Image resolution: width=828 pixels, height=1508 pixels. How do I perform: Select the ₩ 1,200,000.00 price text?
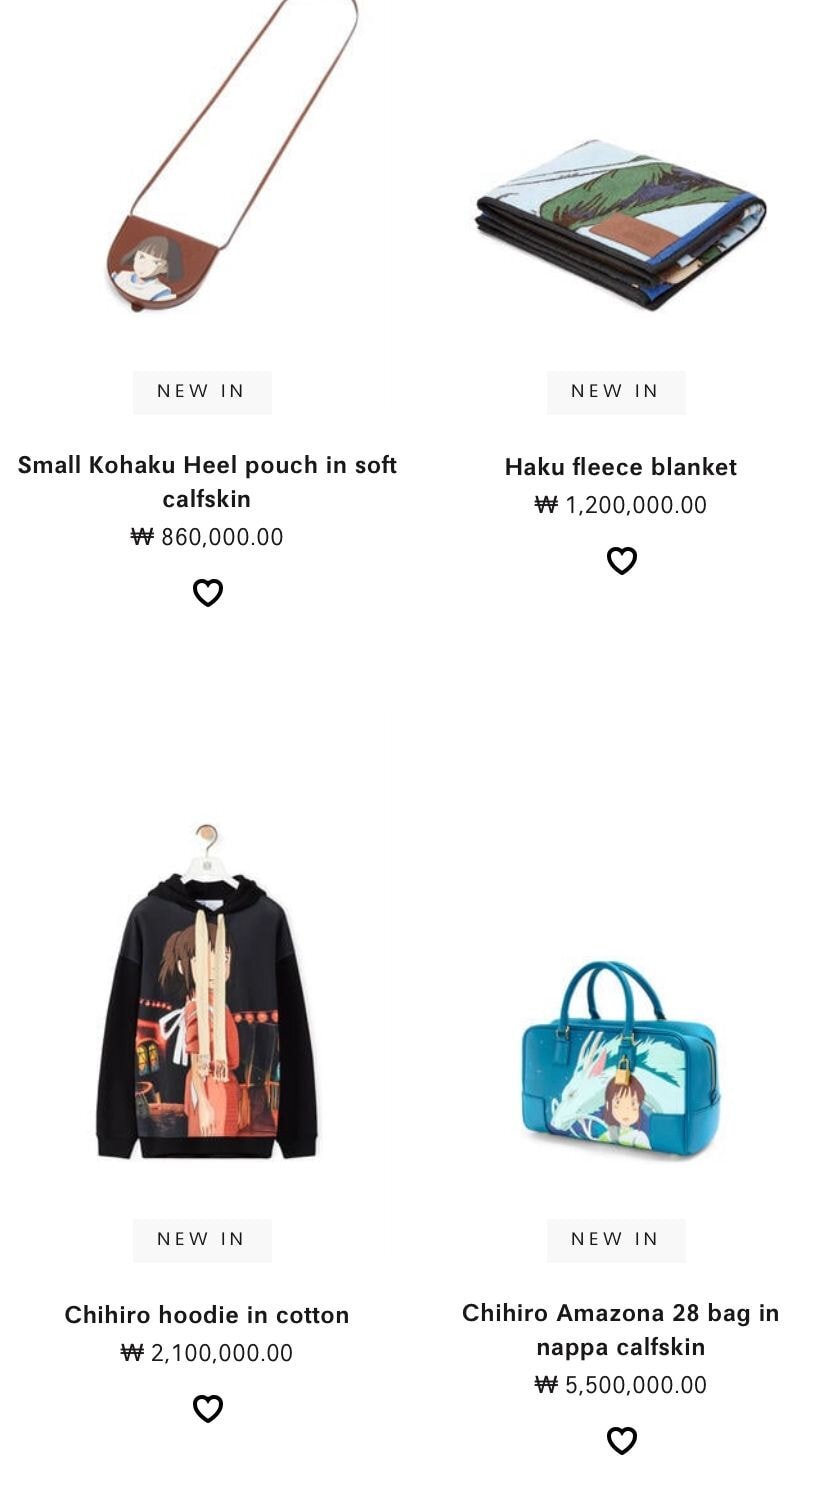click(x=621, y=505)
